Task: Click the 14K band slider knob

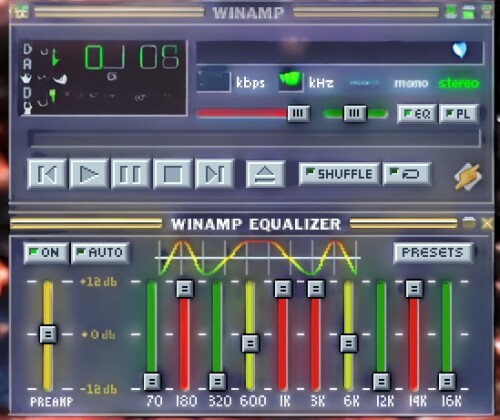Action: coord(414,288)
